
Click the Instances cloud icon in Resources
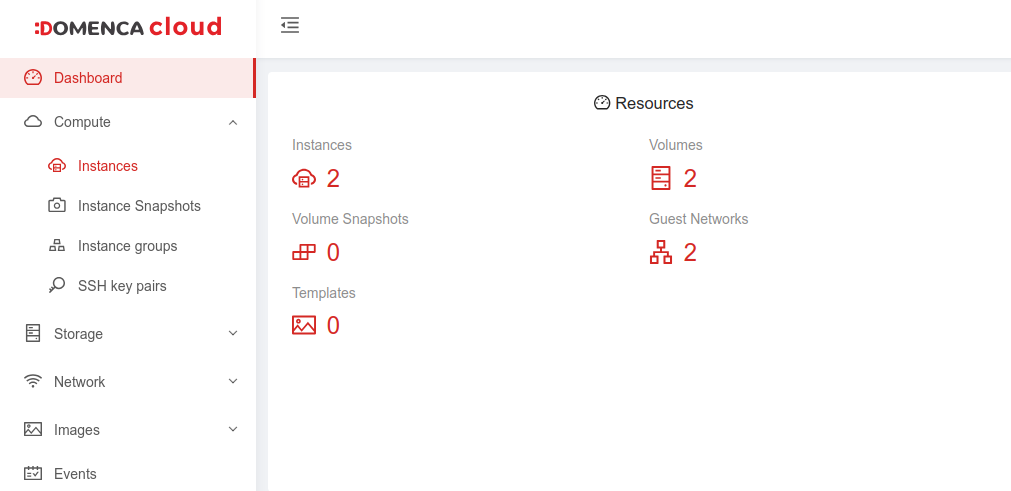304,179
